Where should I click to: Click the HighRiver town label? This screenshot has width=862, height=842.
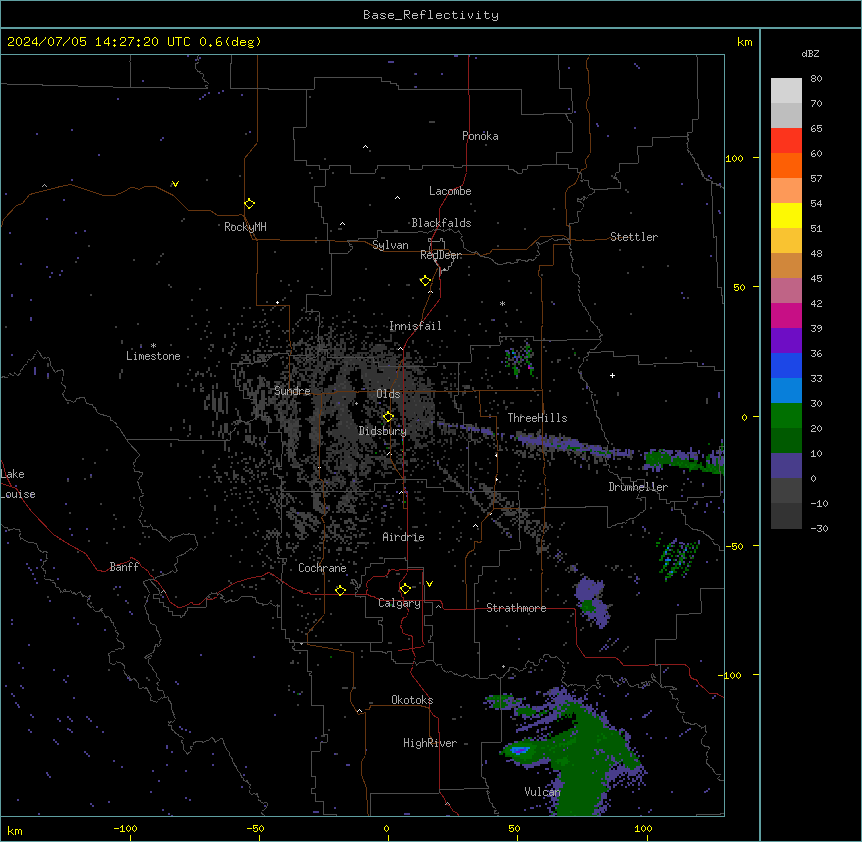point(430,743)
